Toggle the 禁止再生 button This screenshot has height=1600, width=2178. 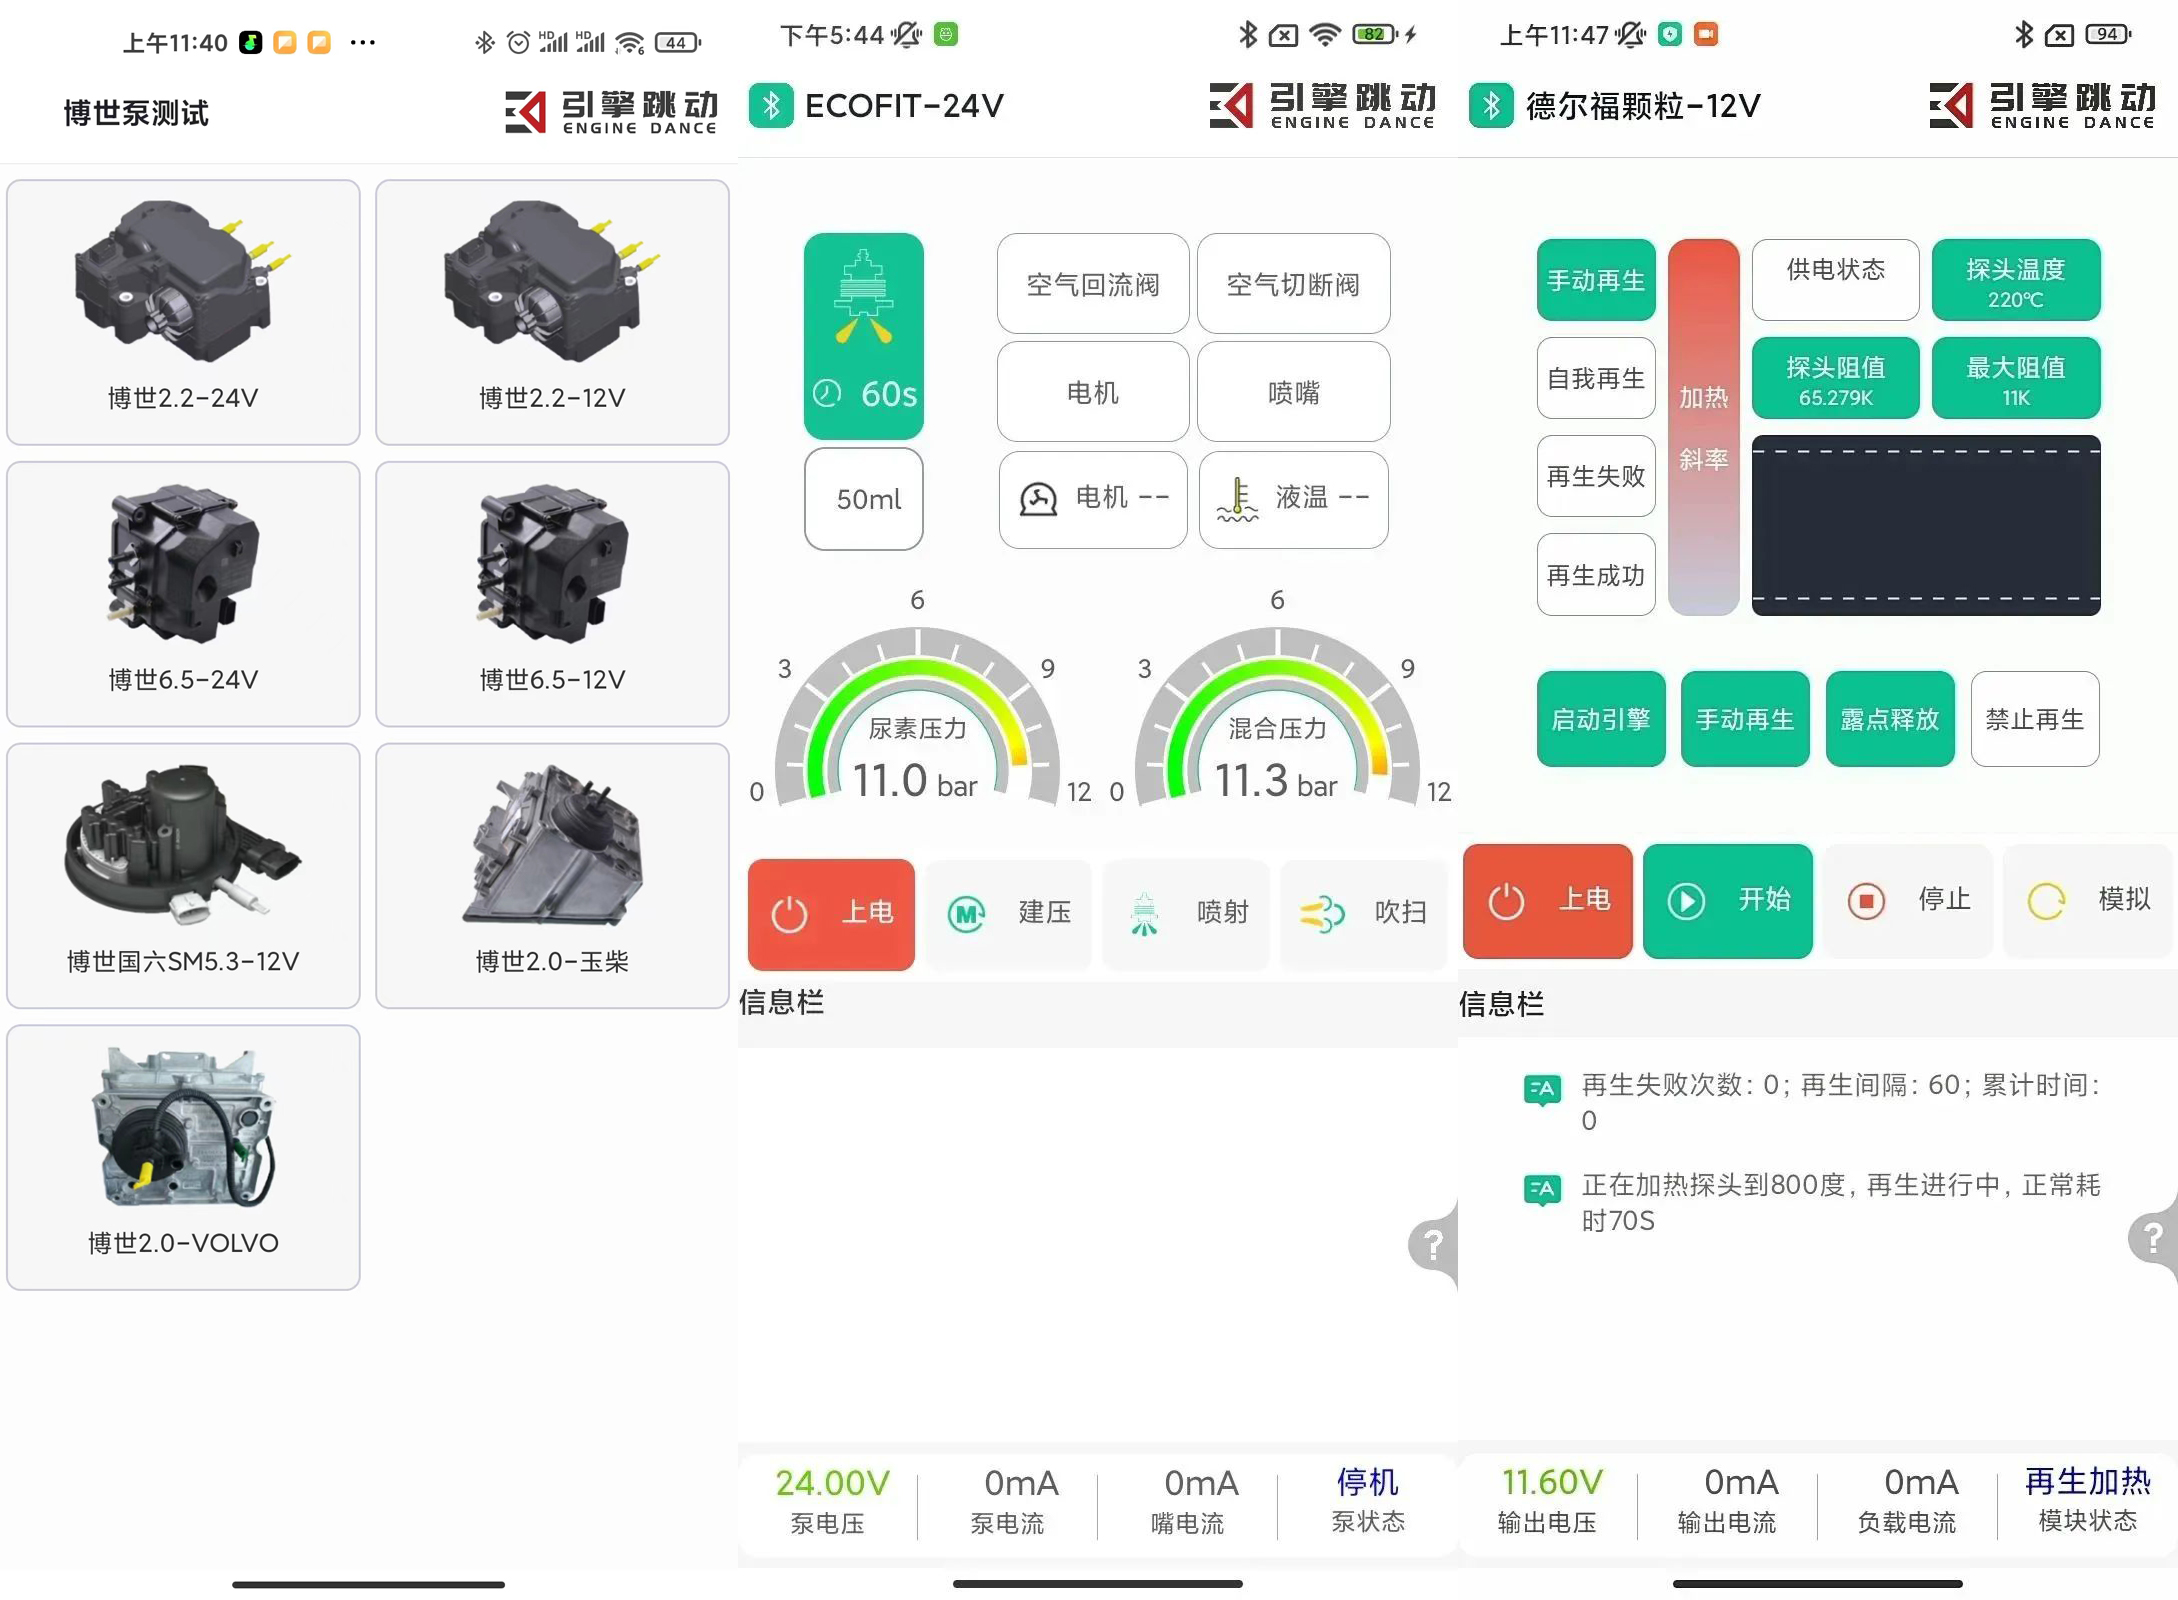(x=2035, y=719)
